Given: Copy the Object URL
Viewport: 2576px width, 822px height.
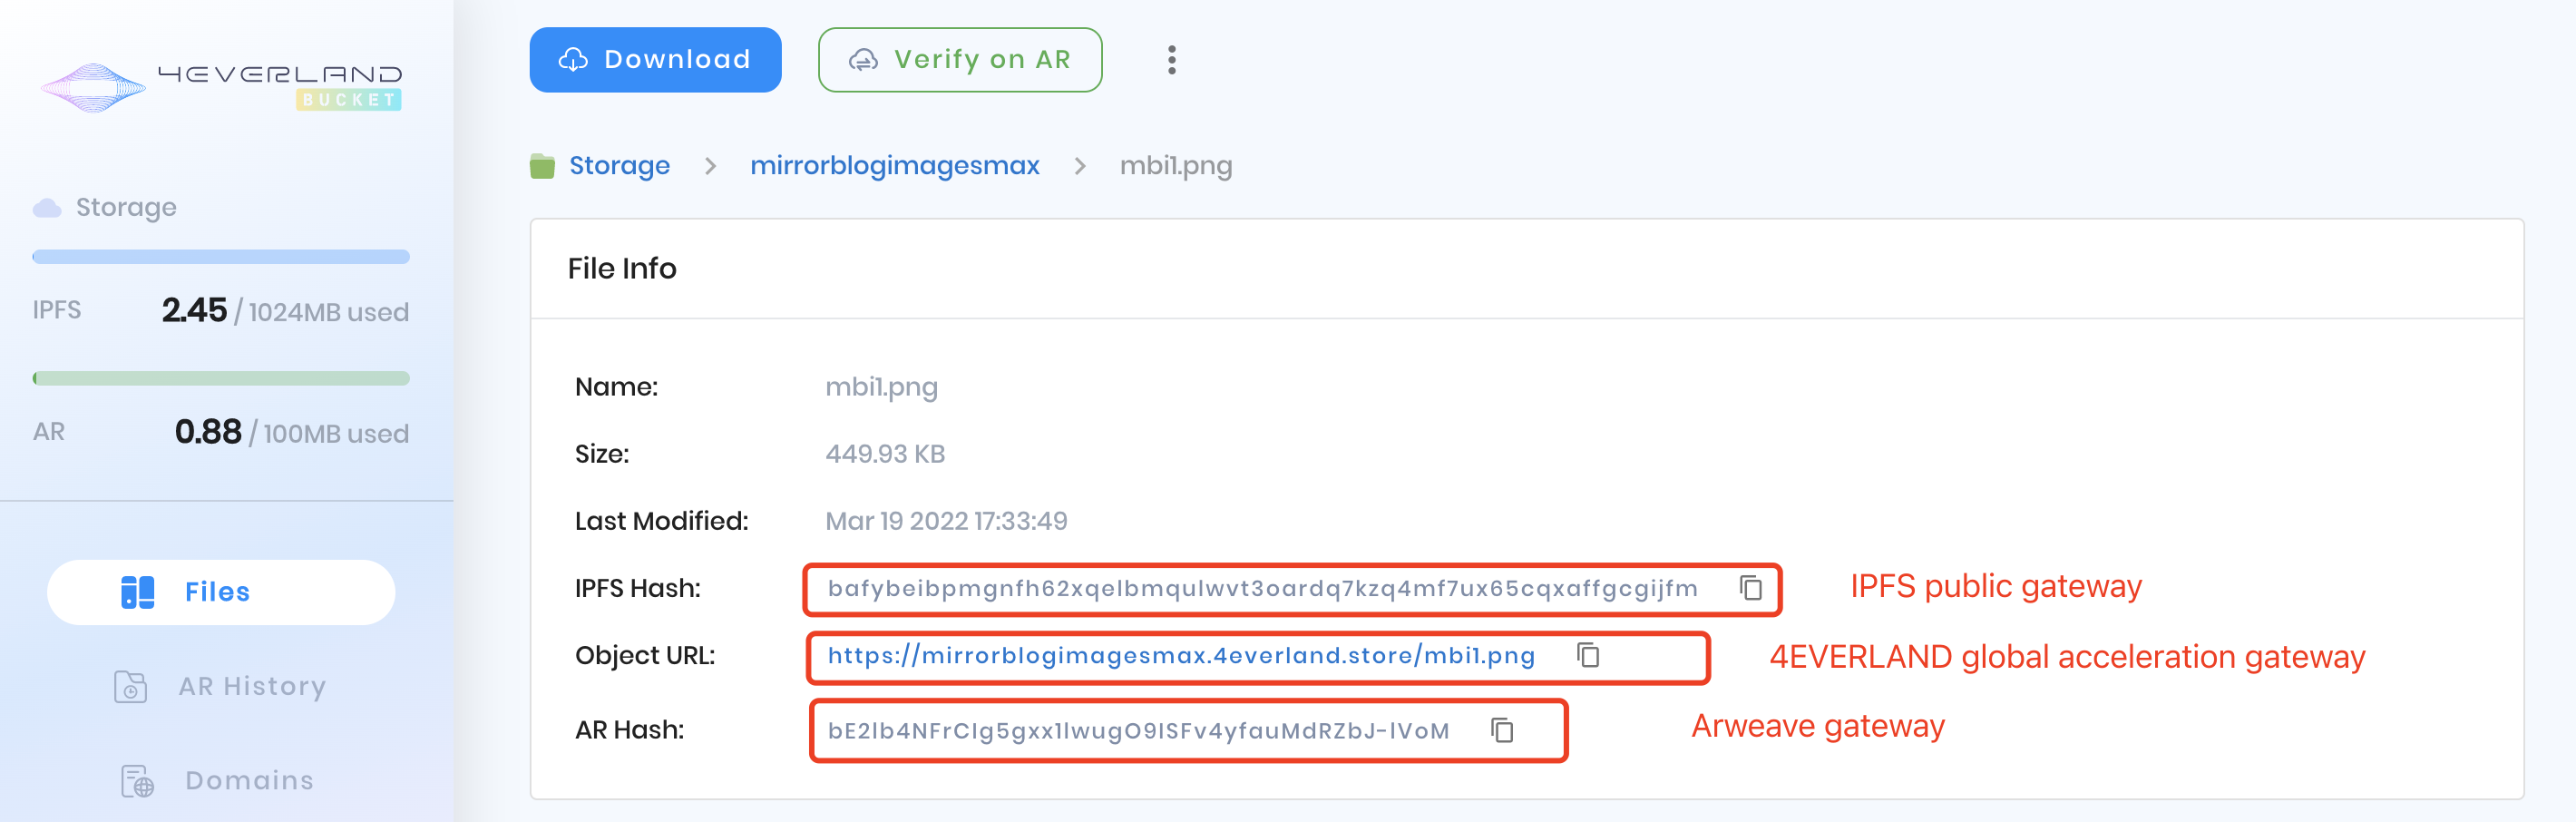Looking at the screenshot, I should click(x=1588, y=655).
